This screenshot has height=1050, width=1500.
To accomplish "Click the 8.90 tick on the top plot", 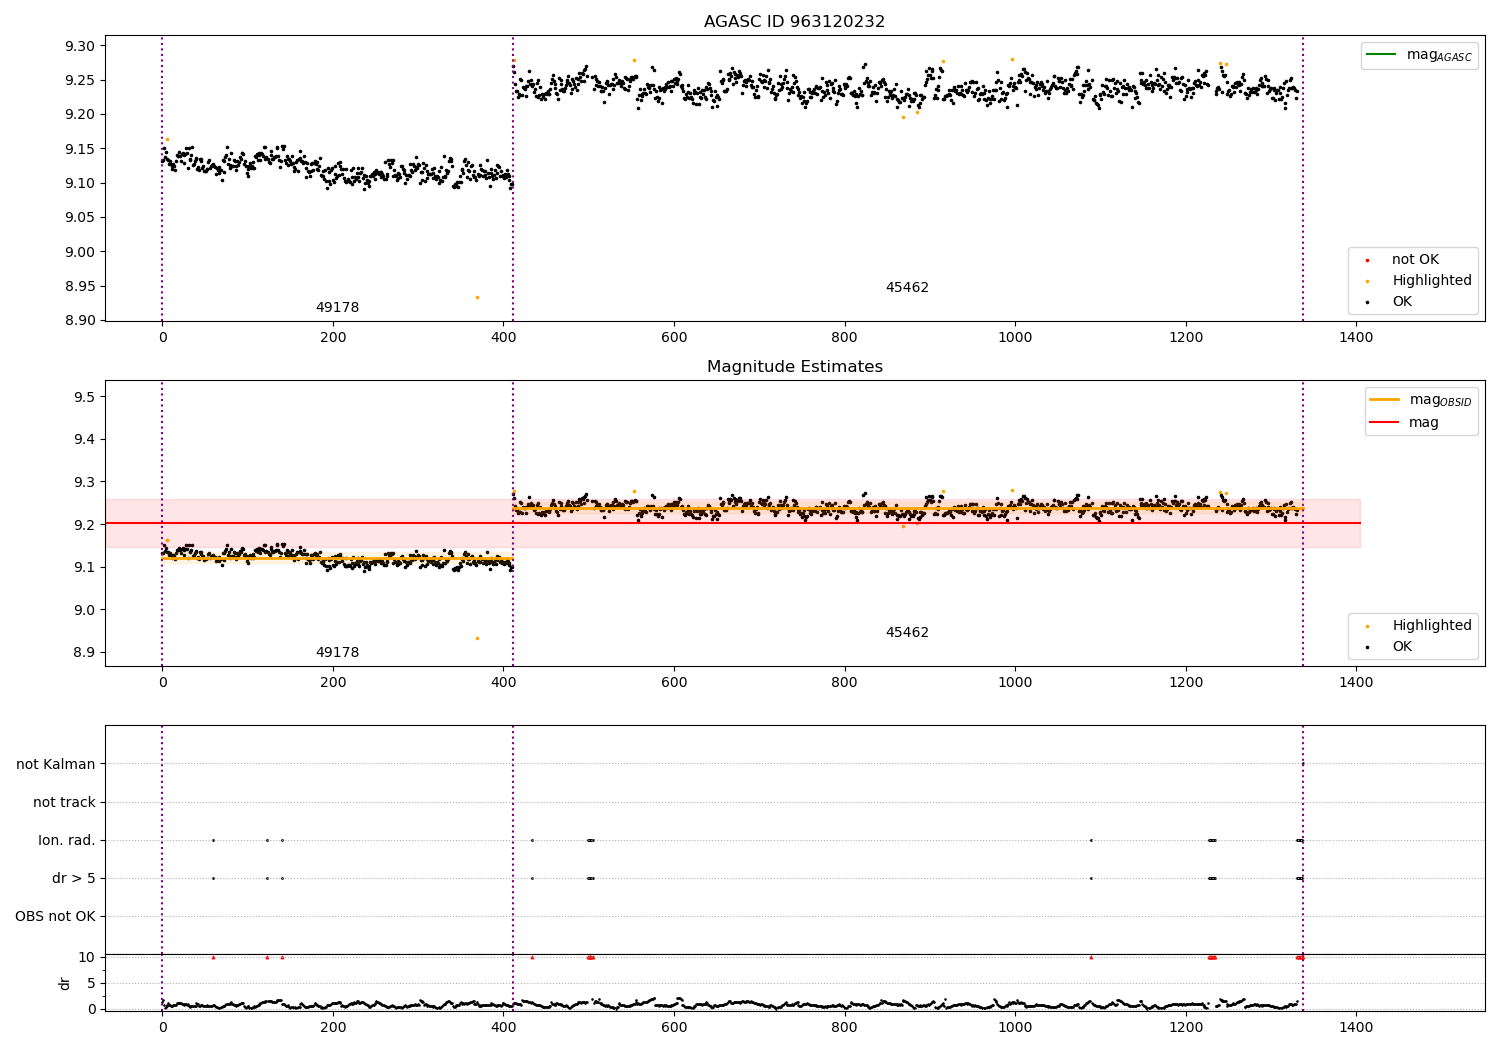I will point(80,321).
